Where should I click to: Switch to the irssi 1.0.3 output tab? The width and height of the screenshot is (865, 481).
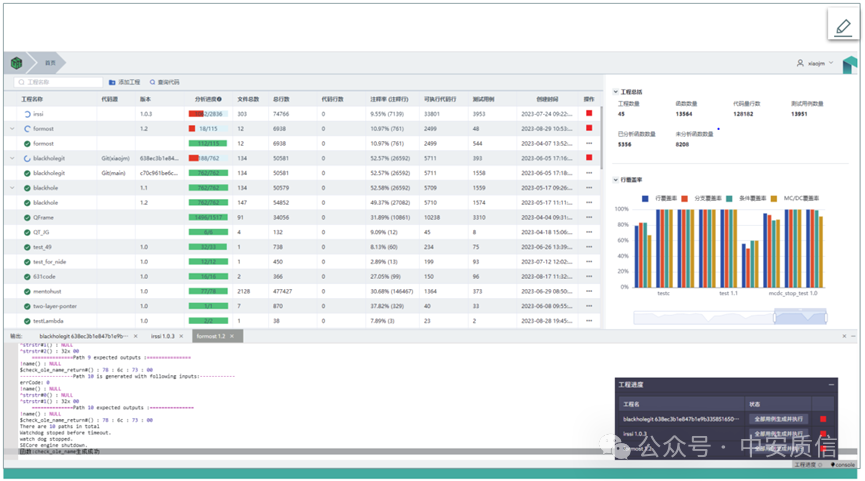[161, 336]
